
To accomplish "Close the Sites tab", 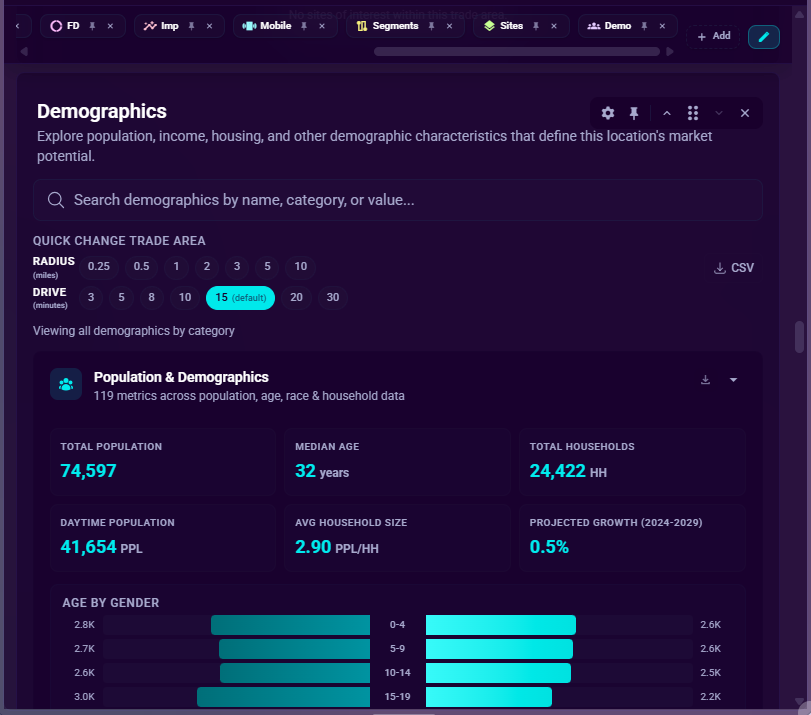I will [x=554, y=26].
